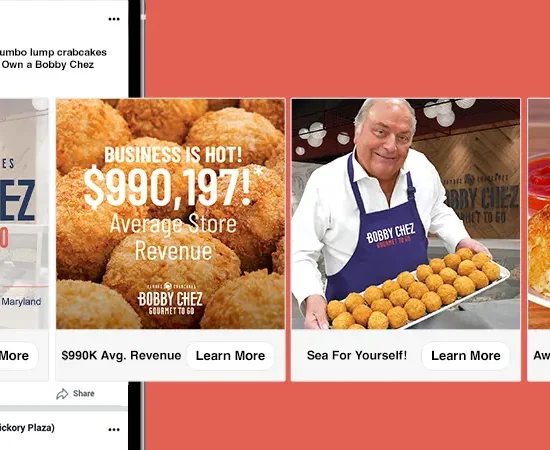Image resolution: width=550 pixels, height=450 pixels.
Task: Click the partially visible More button on left card
Action: (x=18, y=356)
